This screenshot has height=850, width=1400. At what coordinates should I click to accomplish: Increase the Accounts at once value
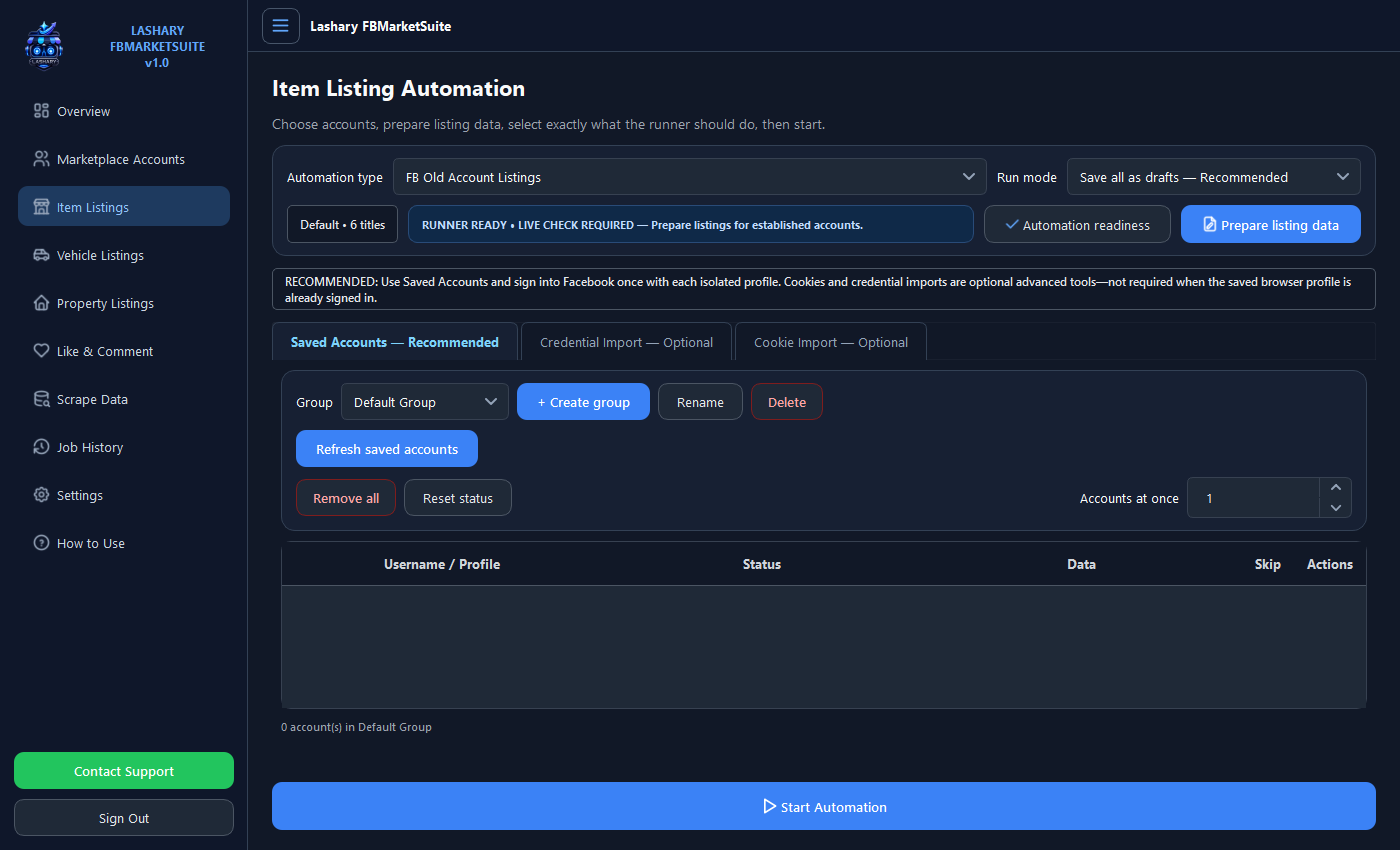[1336, 488]
